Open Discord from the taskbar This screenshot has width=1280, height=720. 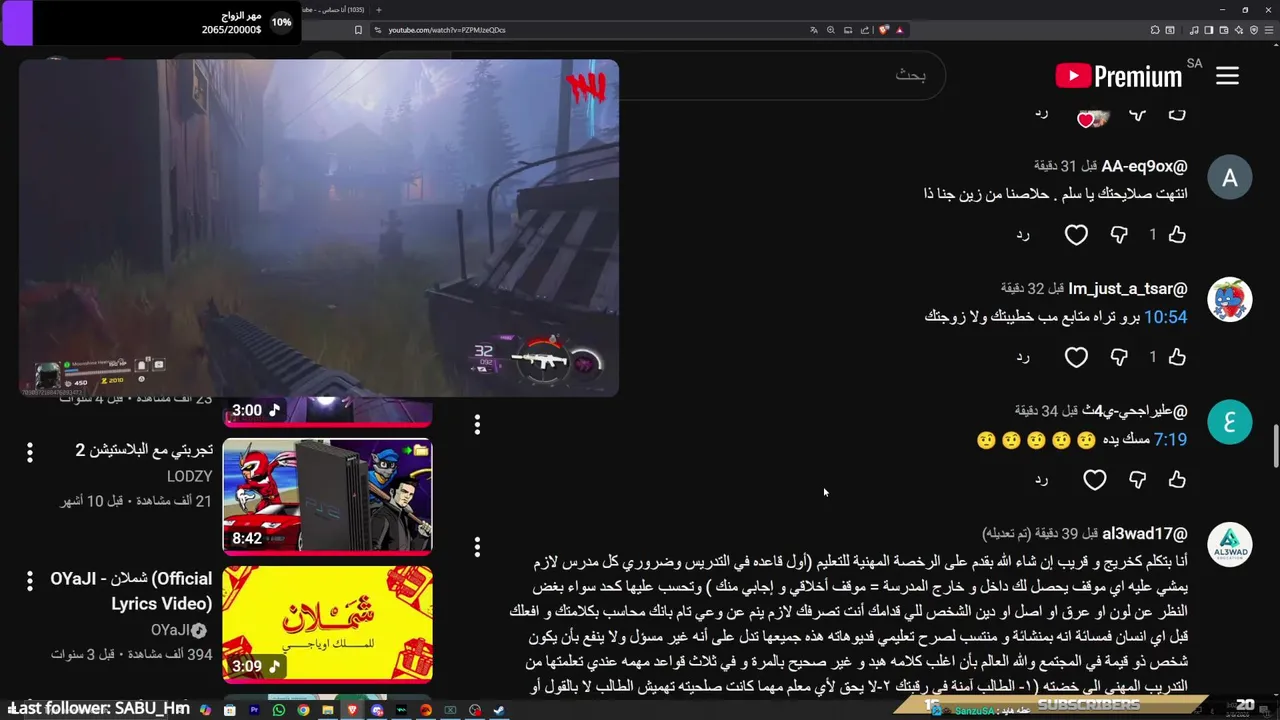377,710
